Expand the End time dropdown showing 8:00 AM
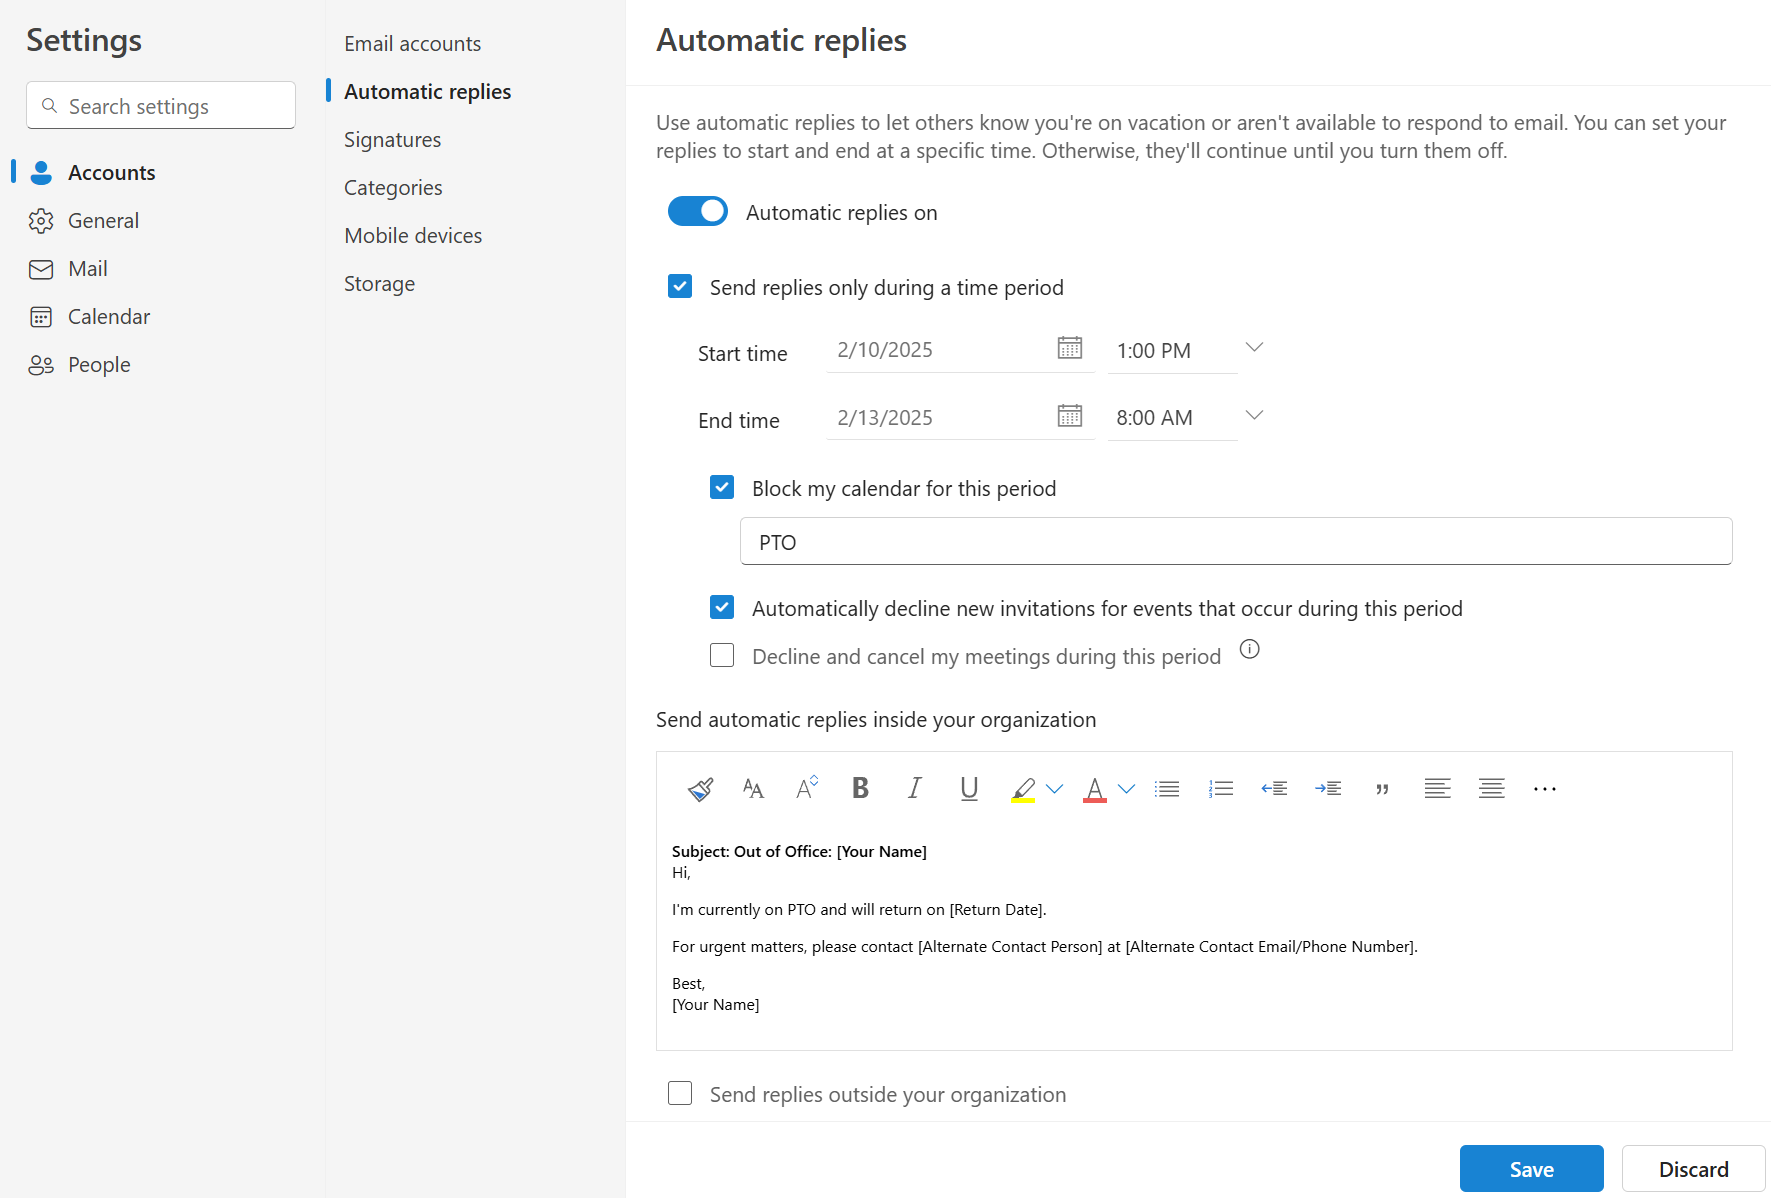The image size is (1771, 1198). click(x=1254, y=415)
